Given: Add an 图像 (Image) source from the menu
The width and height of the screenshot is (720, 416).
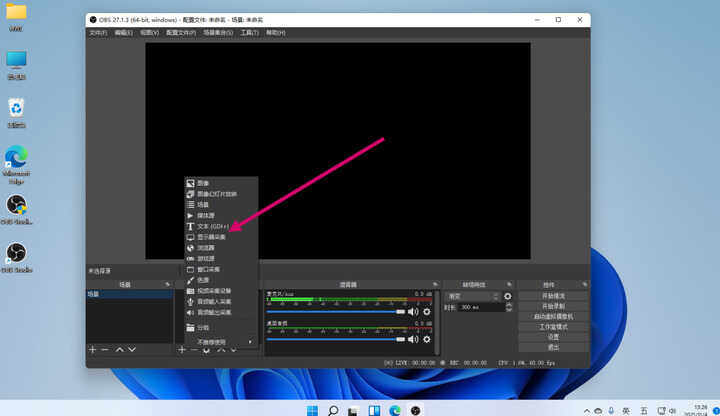Looking at the screenshot, I should click(x=221, y=183).
